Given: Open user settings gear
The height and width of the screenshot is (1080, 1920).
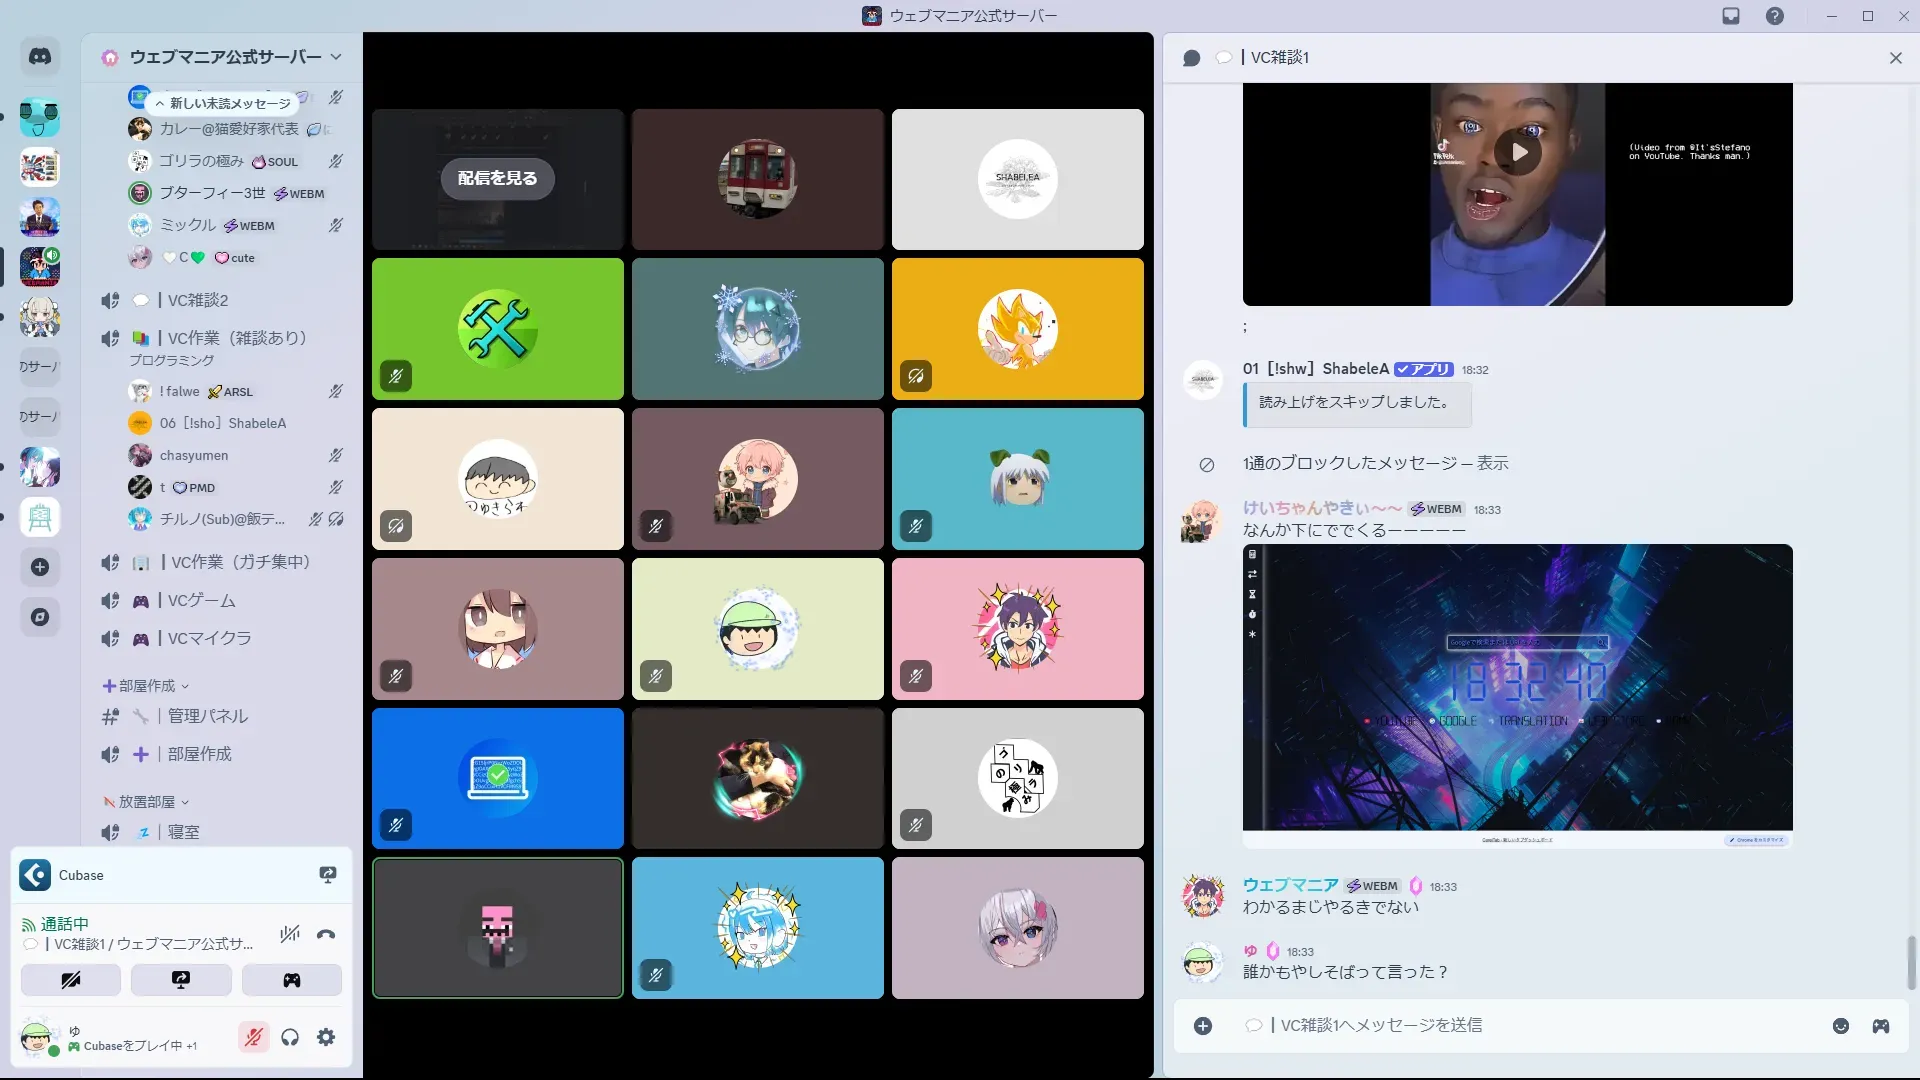Looking at the screenshot, I should click(x=326, y=1038).
